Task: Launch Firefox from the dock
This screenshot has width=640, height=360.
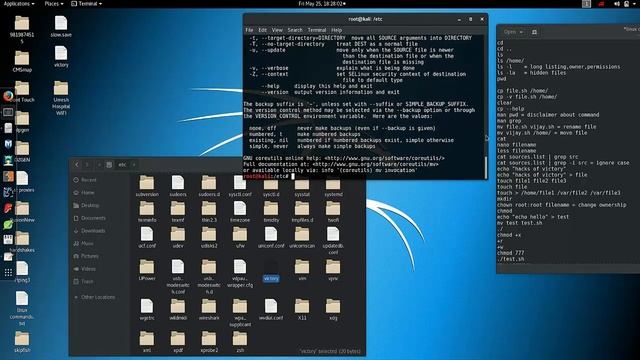Action: coord(8,96)
